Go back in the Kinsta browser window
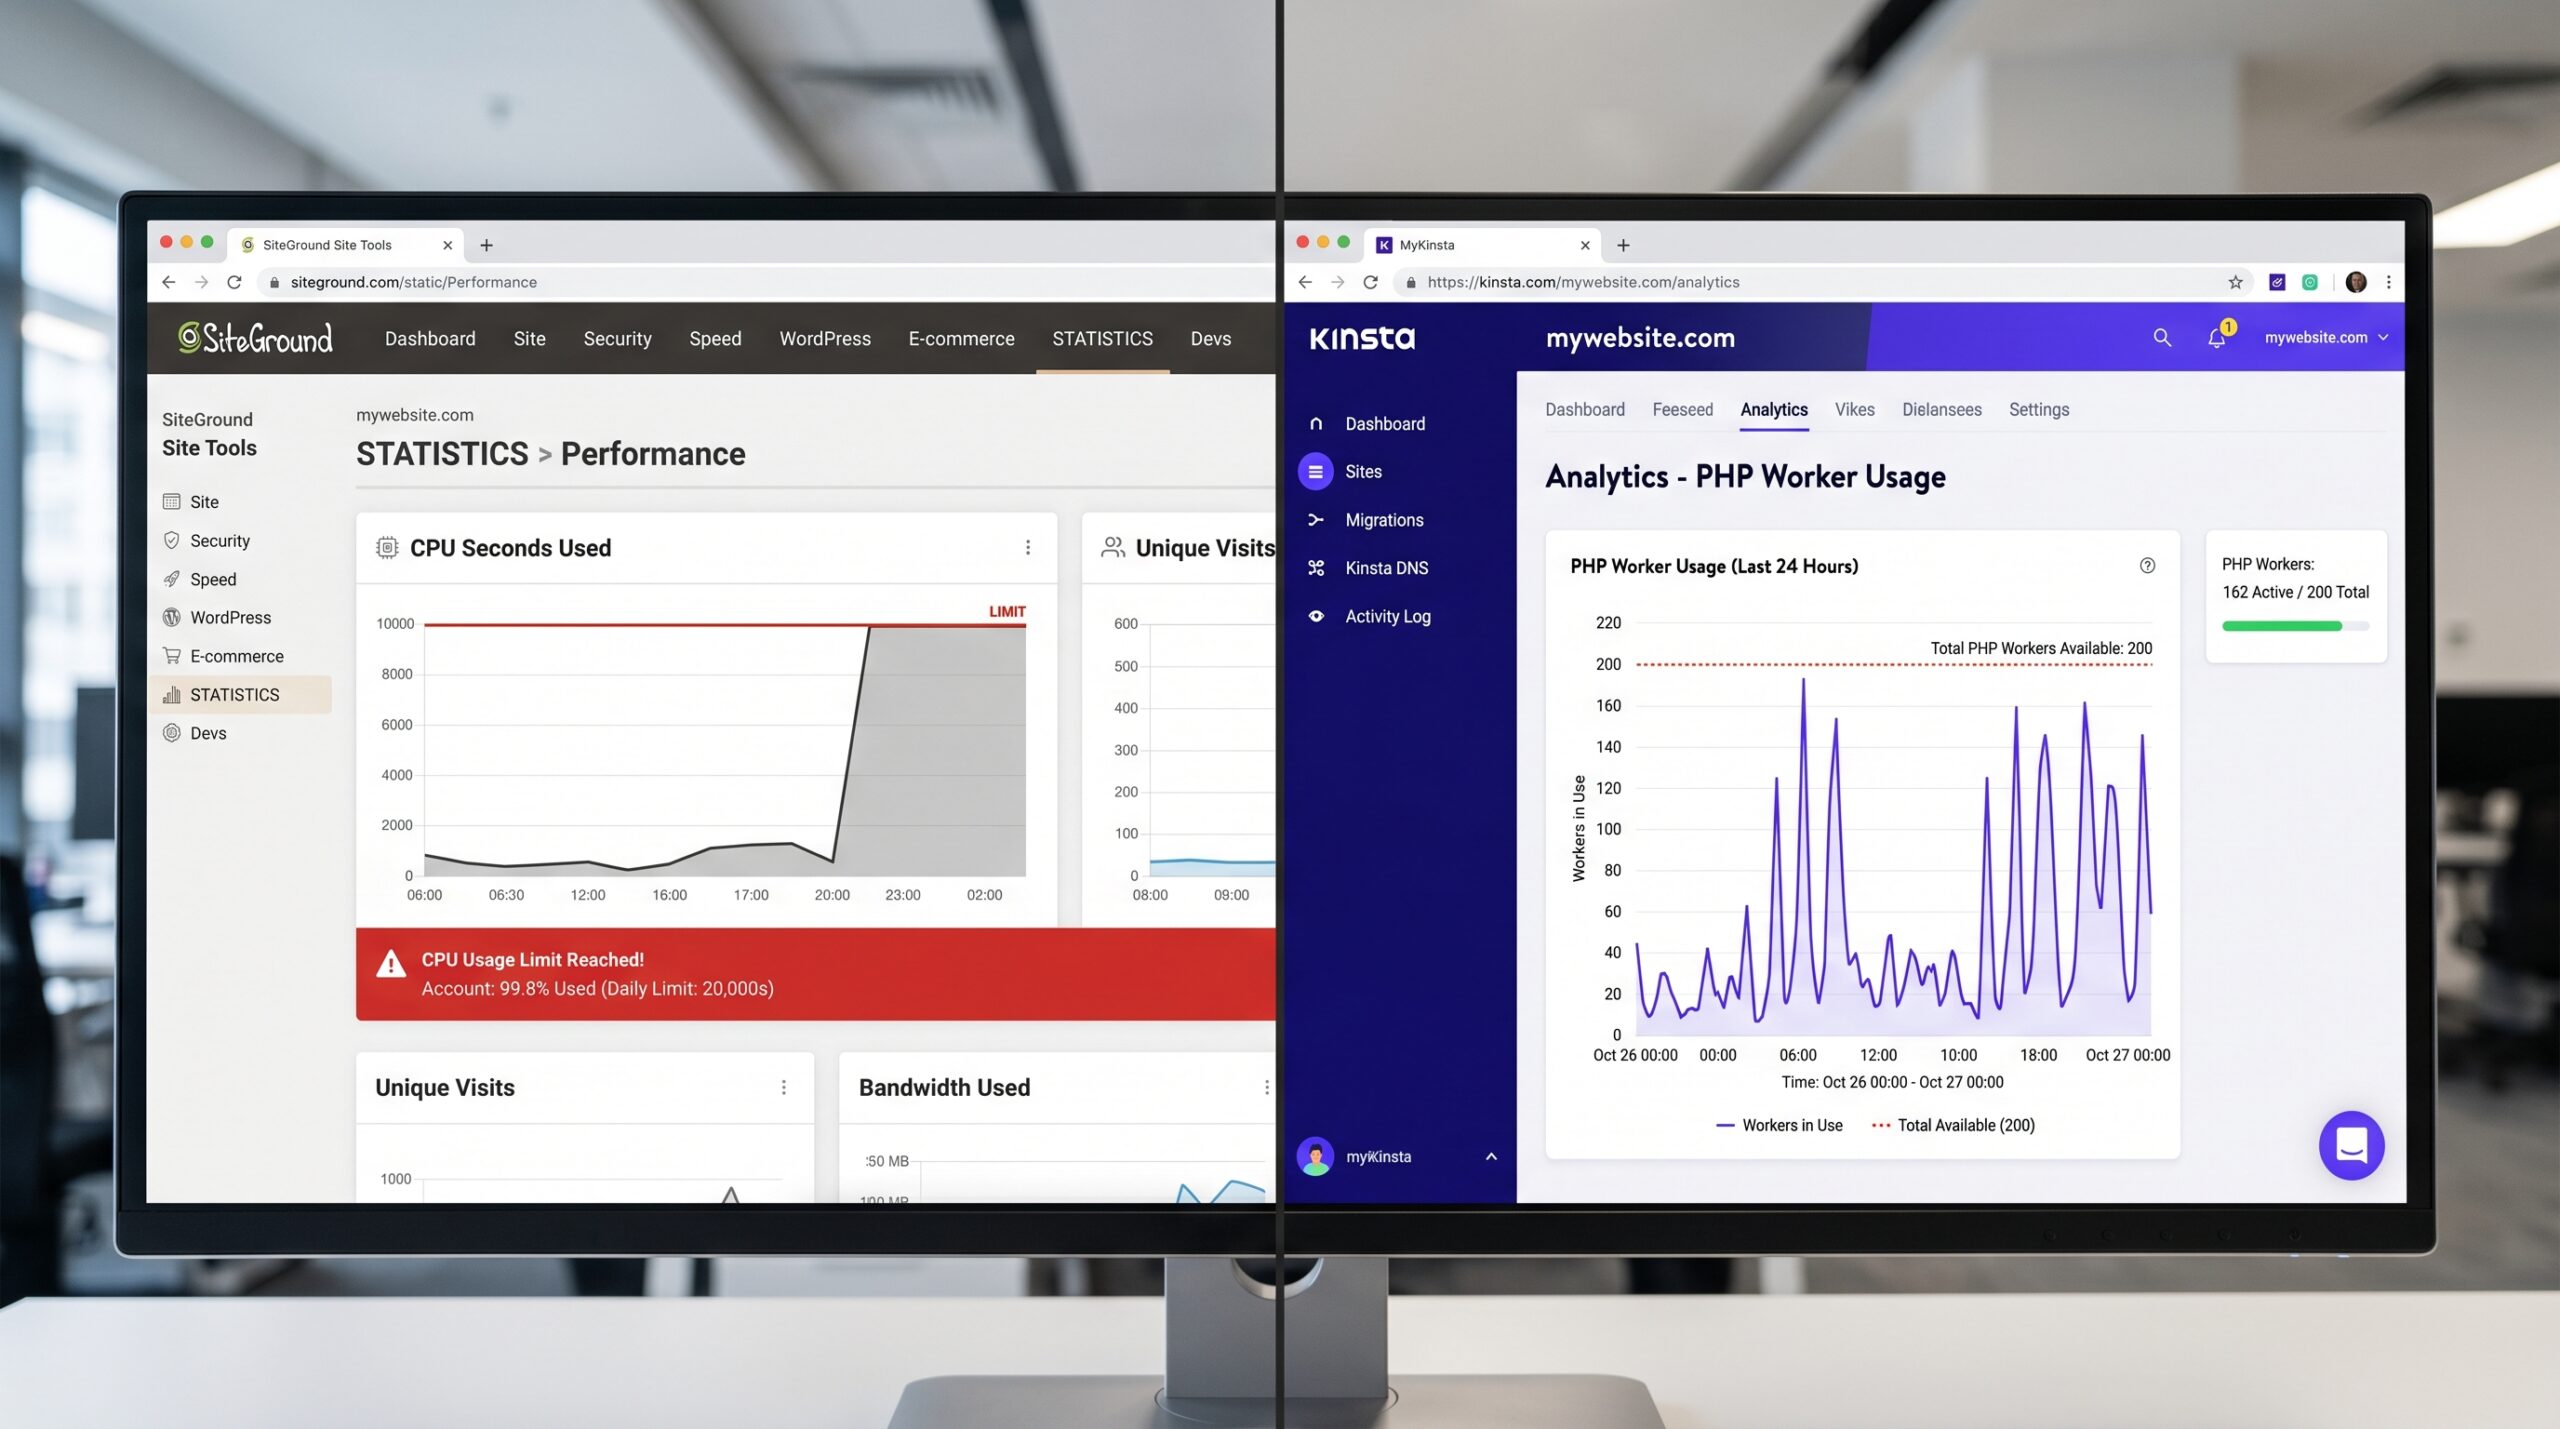2560x1429 pixels. click(x=1305, y=283)
